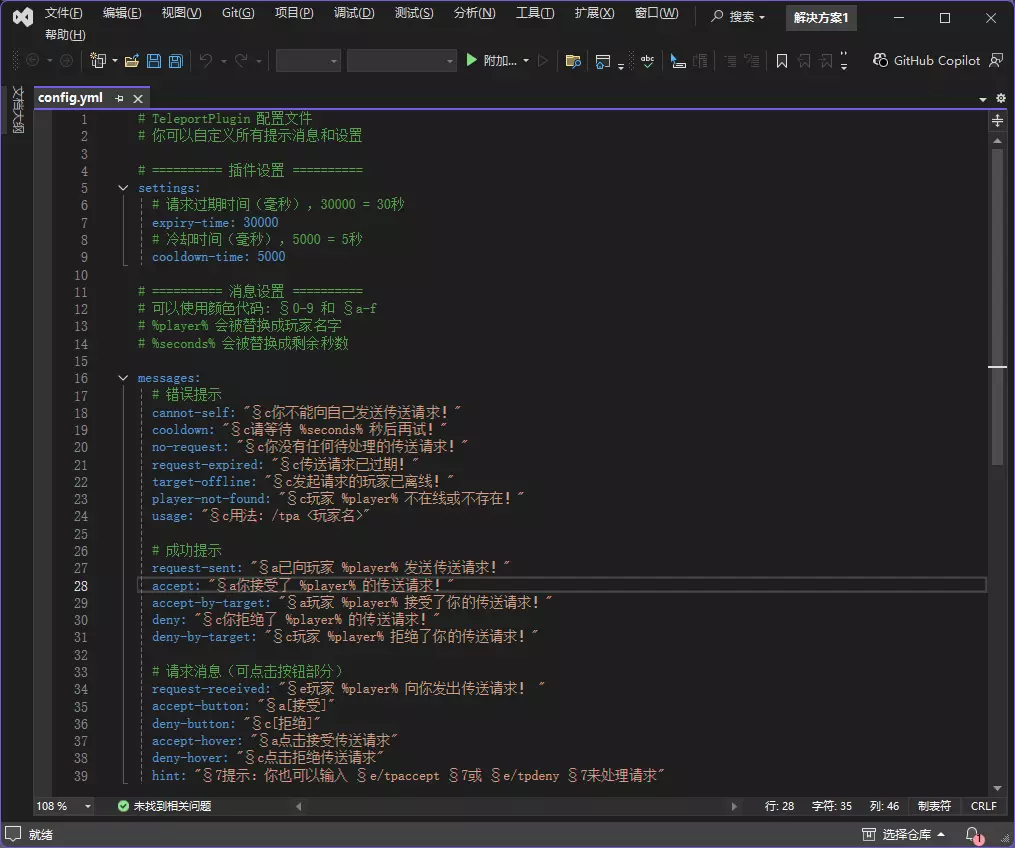Open the 文档大纲 side panel tab
The height and width of the screenshot is (848, 1015).
point(17,109)
